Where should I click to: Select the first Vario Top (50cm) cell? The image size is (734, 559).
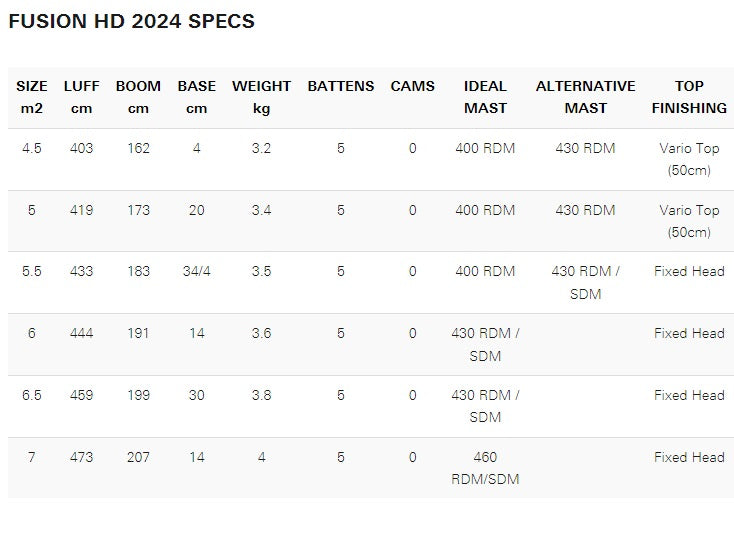[x=689, y=158]
